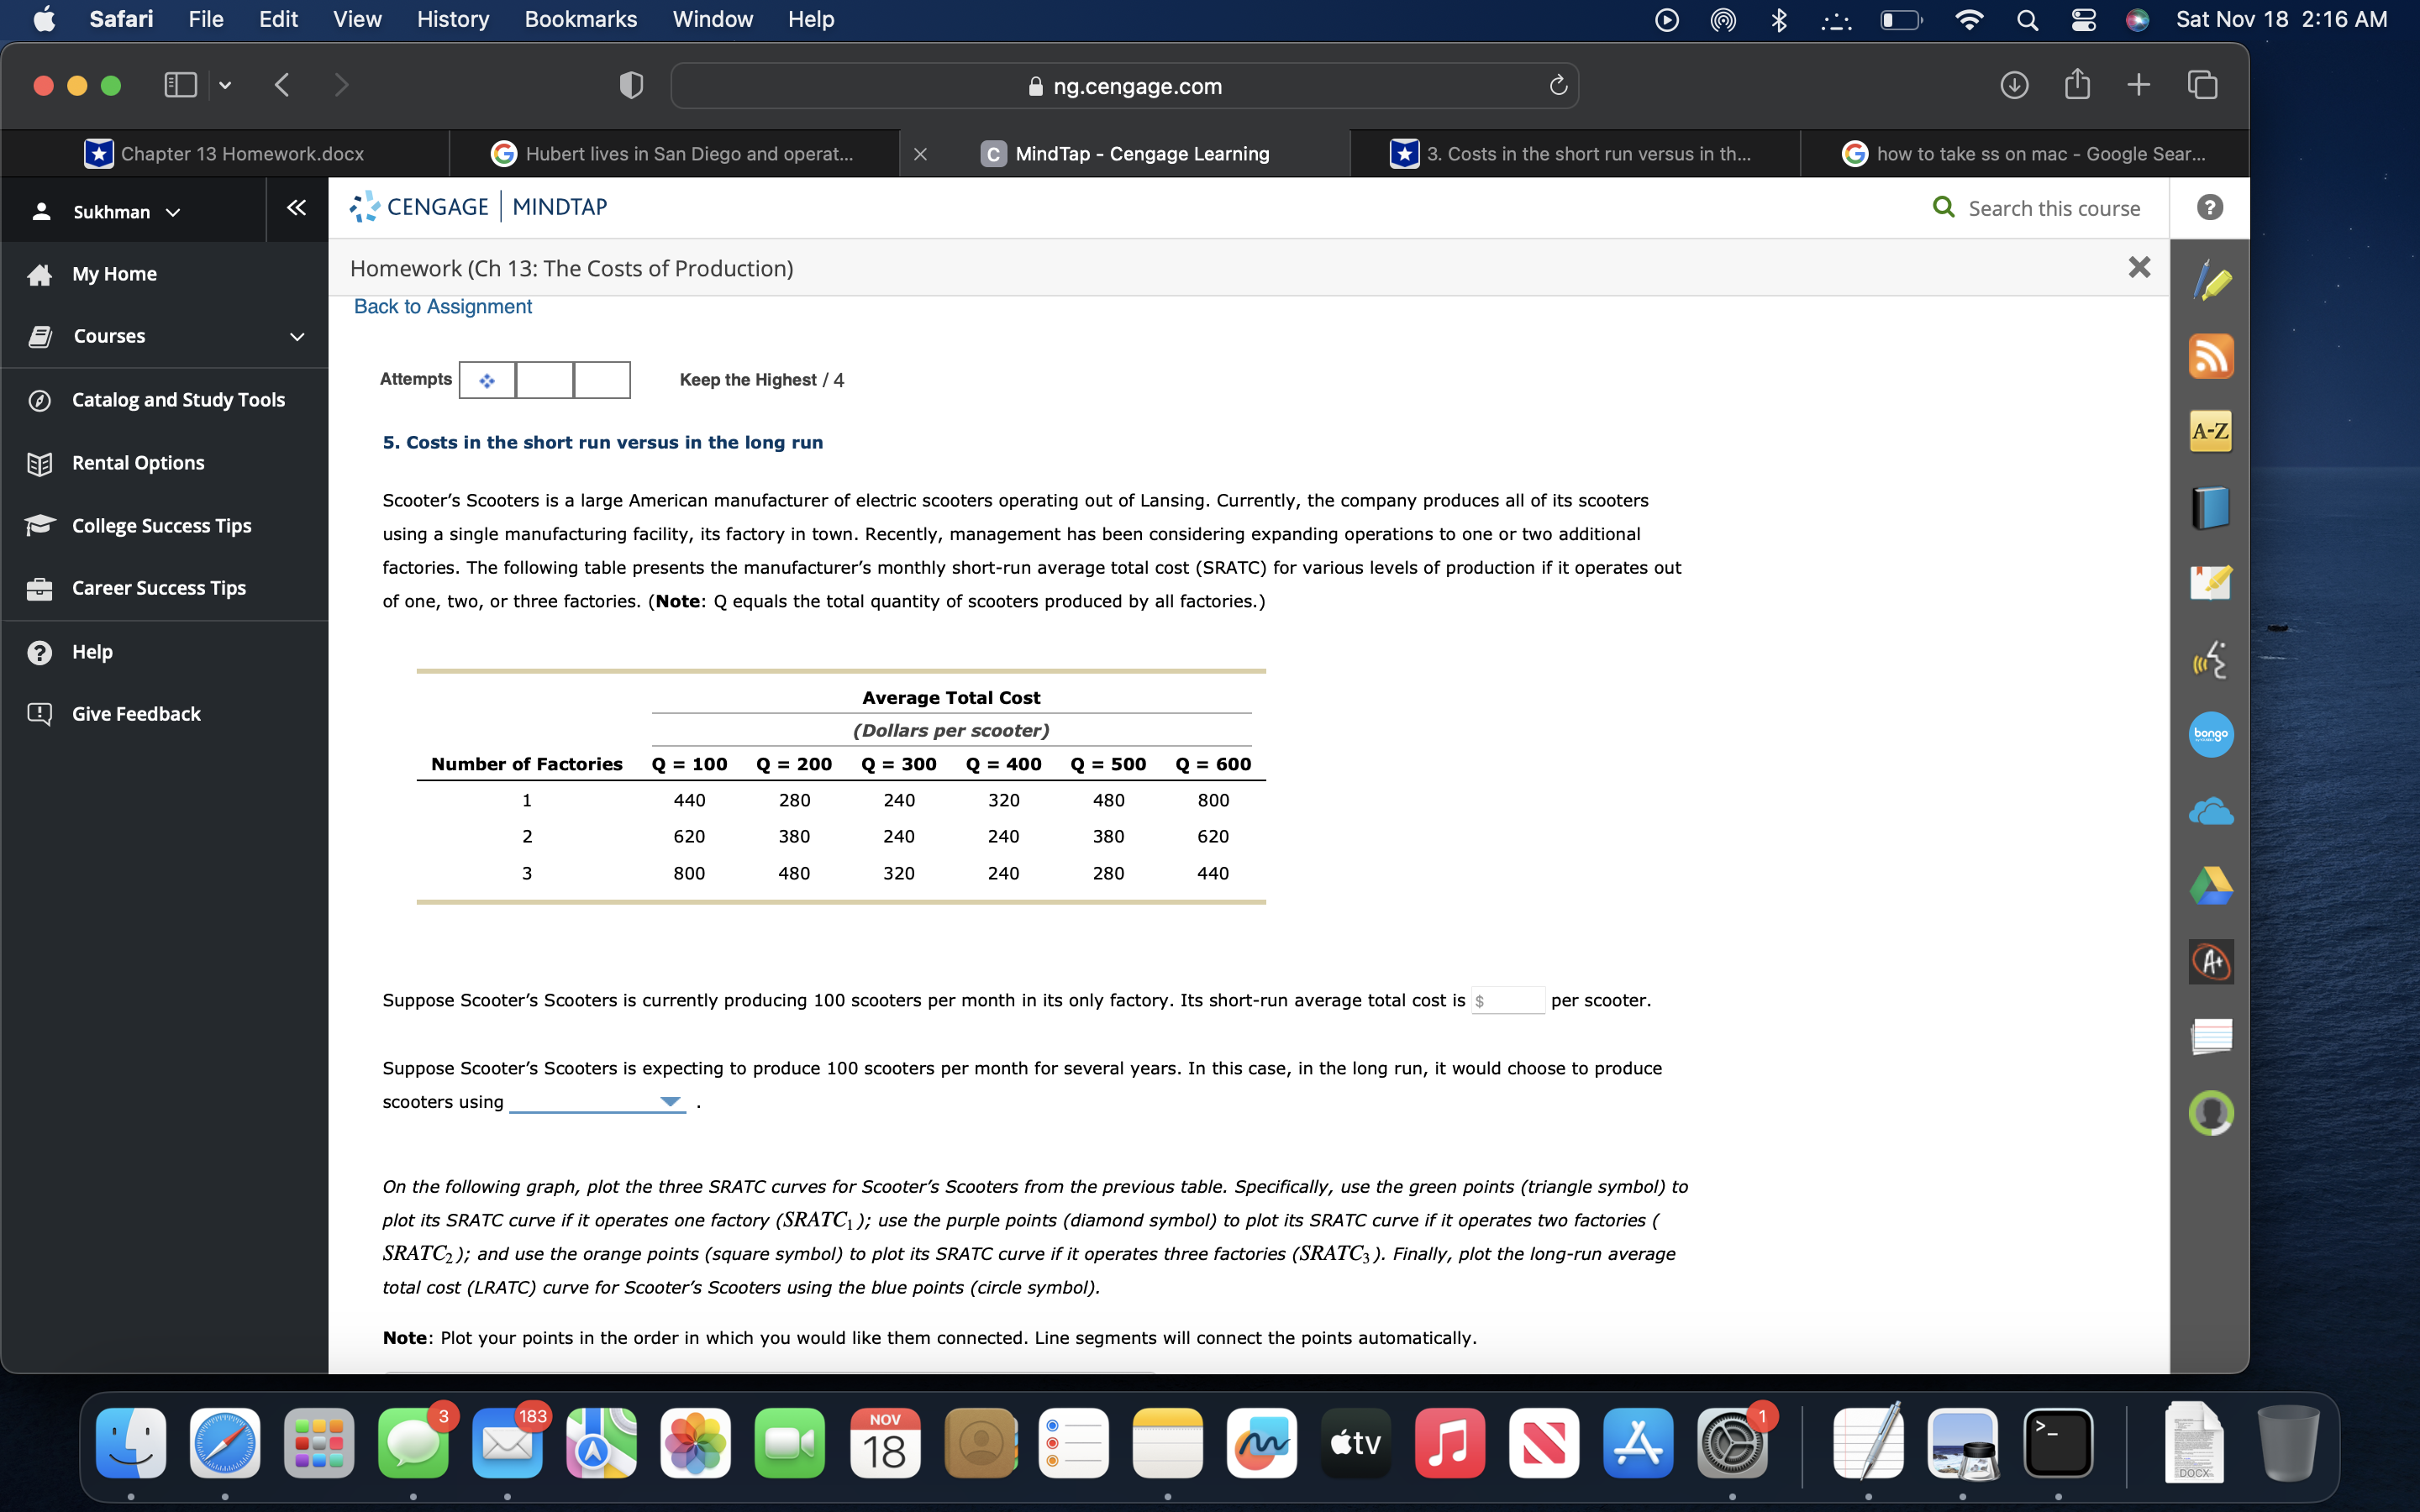This screenshot has width=2420, height=1512.
Task: Open the flashcards icon near the sidebar bottom
Action: coord(2212,1037)
